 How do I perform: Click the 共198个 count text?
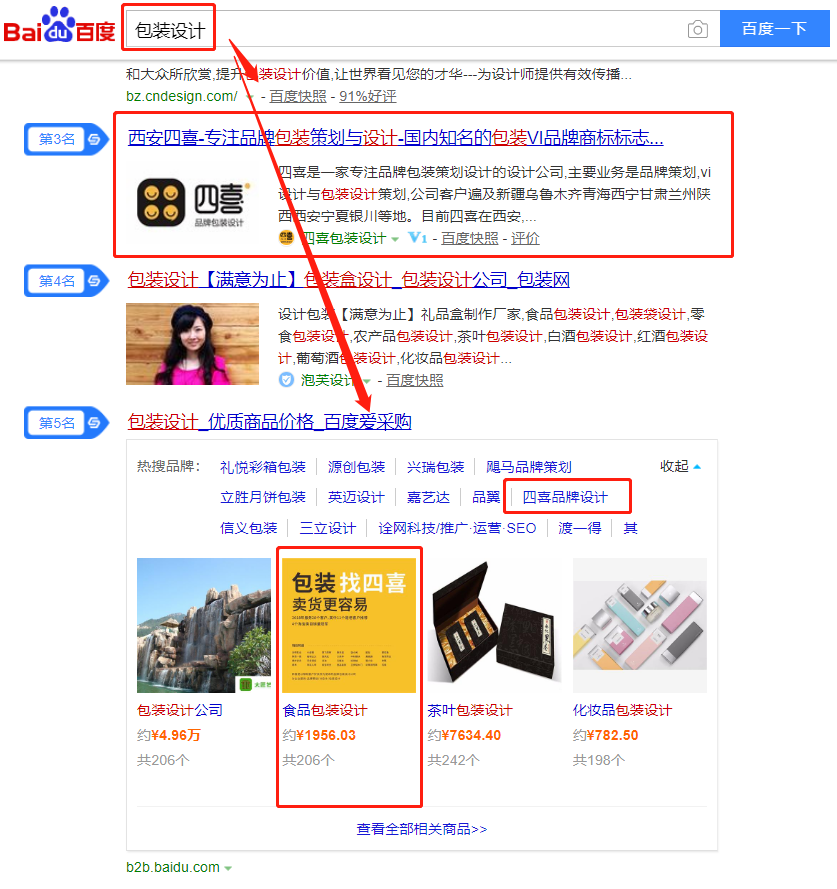click(598, 760)
